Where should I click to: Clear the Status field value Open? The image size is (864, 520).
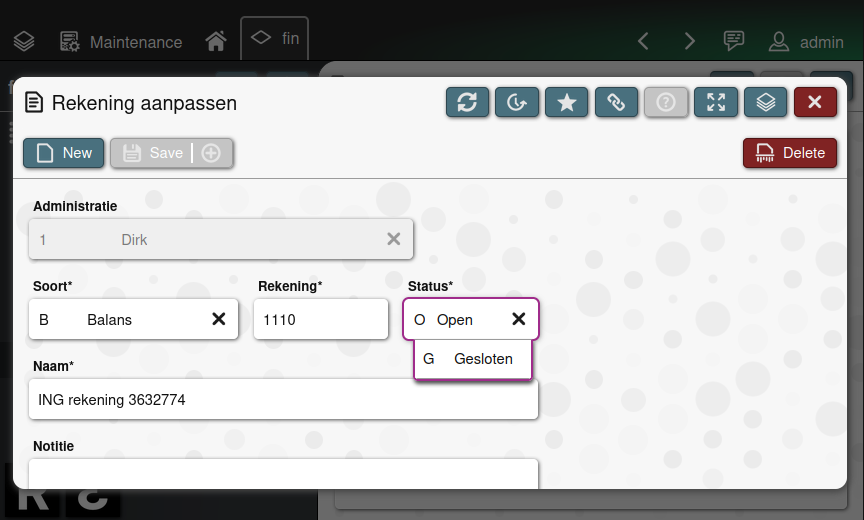(519, 319)
